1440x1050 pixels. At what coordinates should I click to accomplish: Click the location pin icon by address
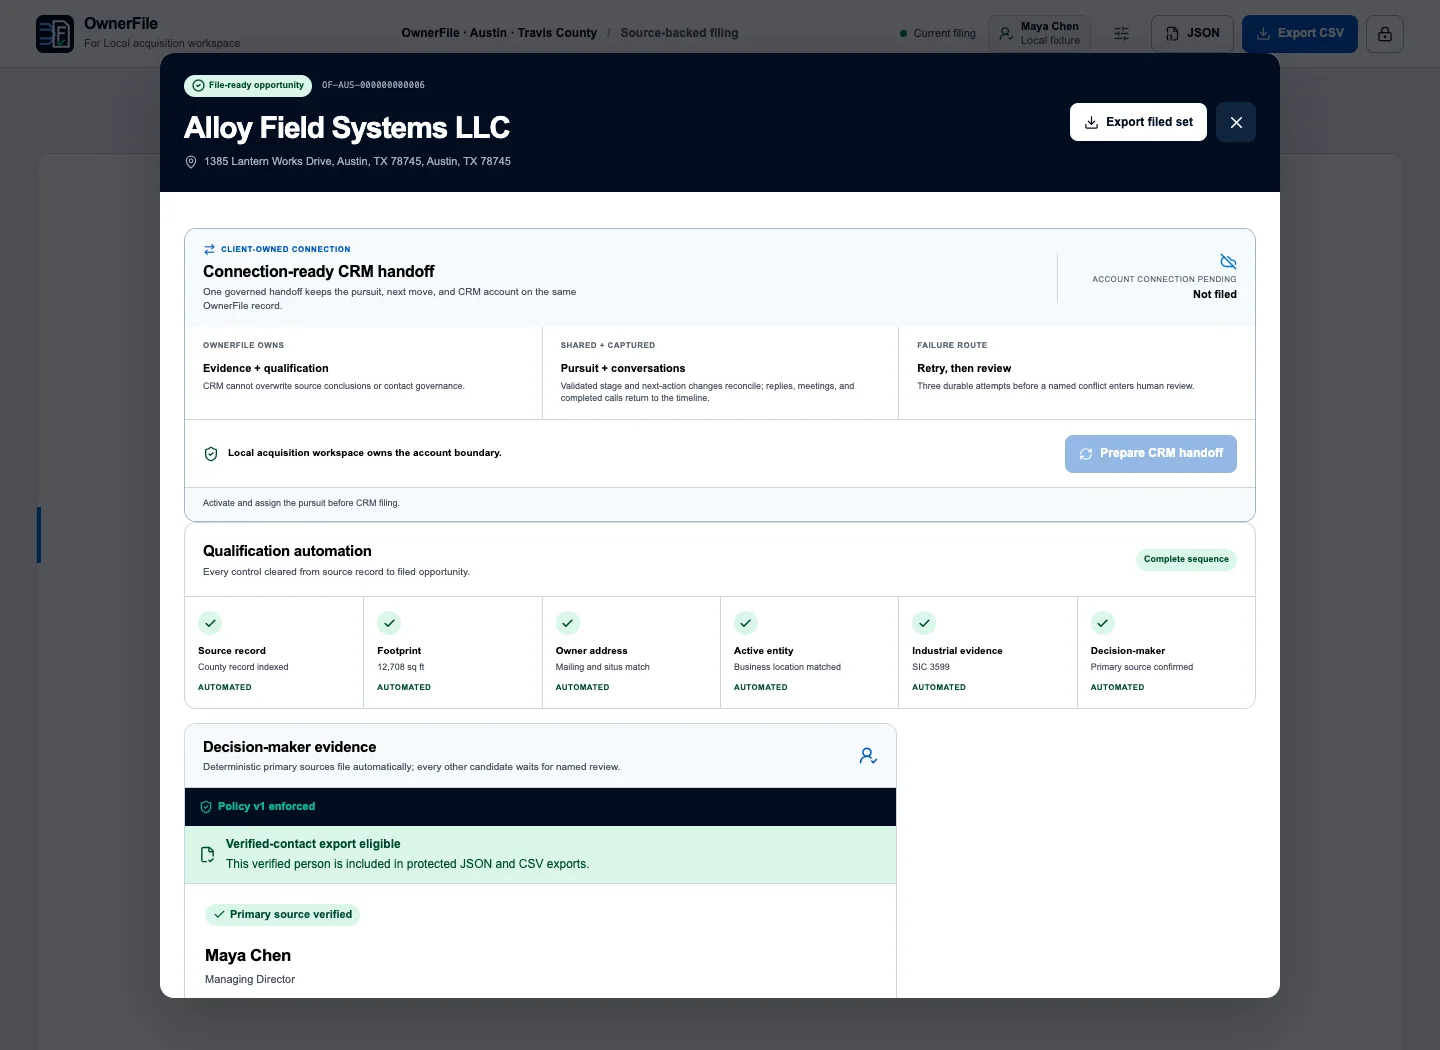(191, 162)
